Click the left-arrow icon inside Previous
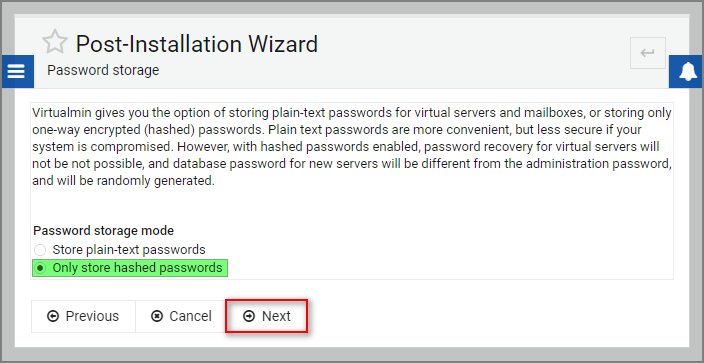 [x=53, y=316]
